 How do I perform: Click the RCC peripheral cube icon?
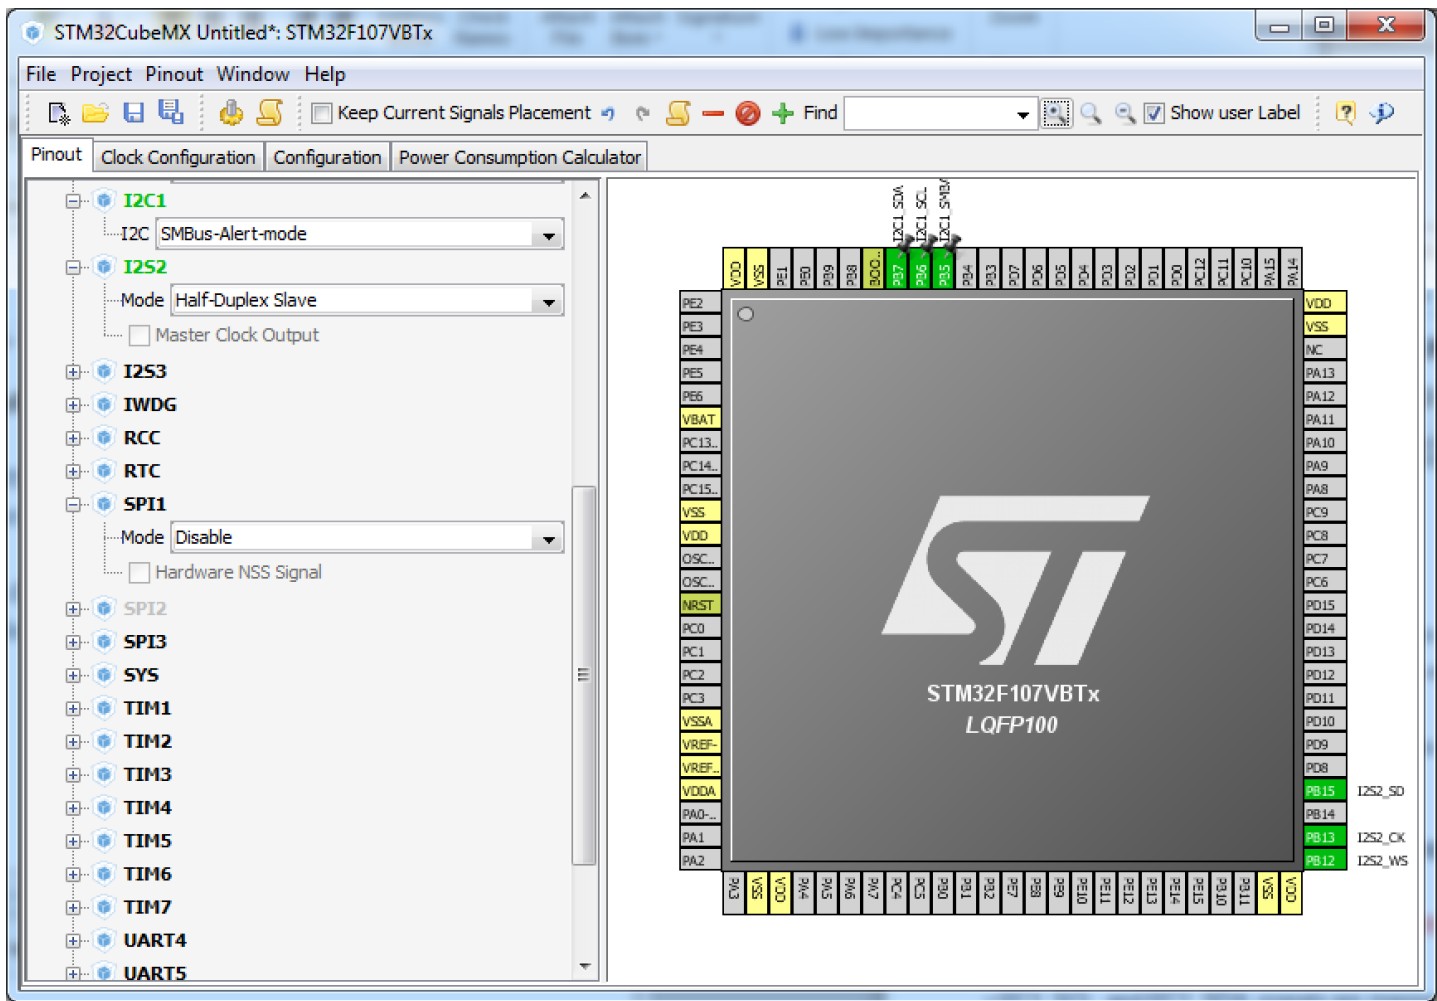tap(104, 437)
